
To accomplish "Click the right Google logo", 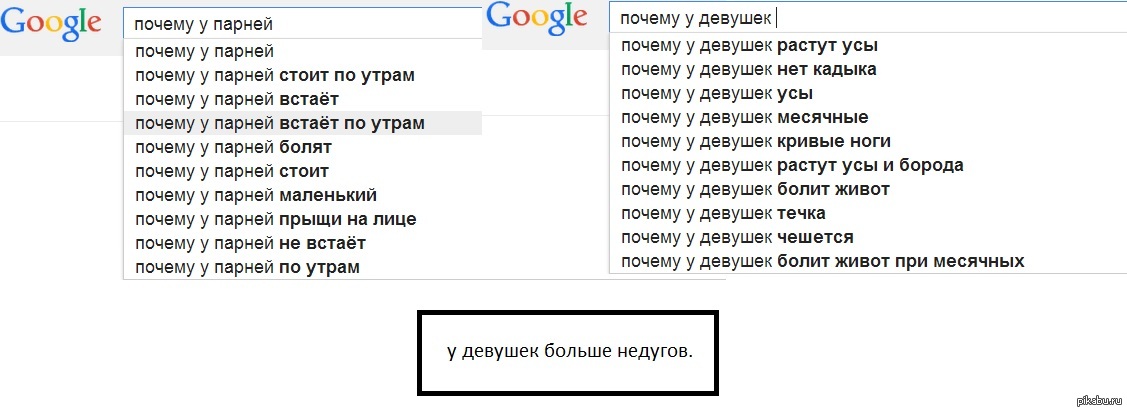I will tap(537, 17).
